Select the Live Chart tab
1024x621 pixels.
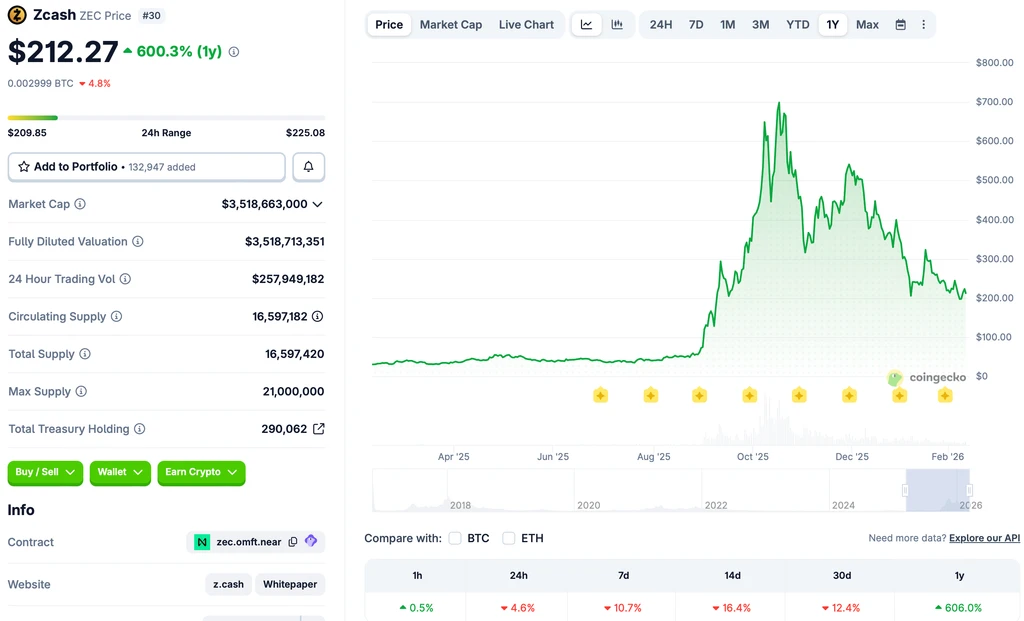tap(526, 25)
